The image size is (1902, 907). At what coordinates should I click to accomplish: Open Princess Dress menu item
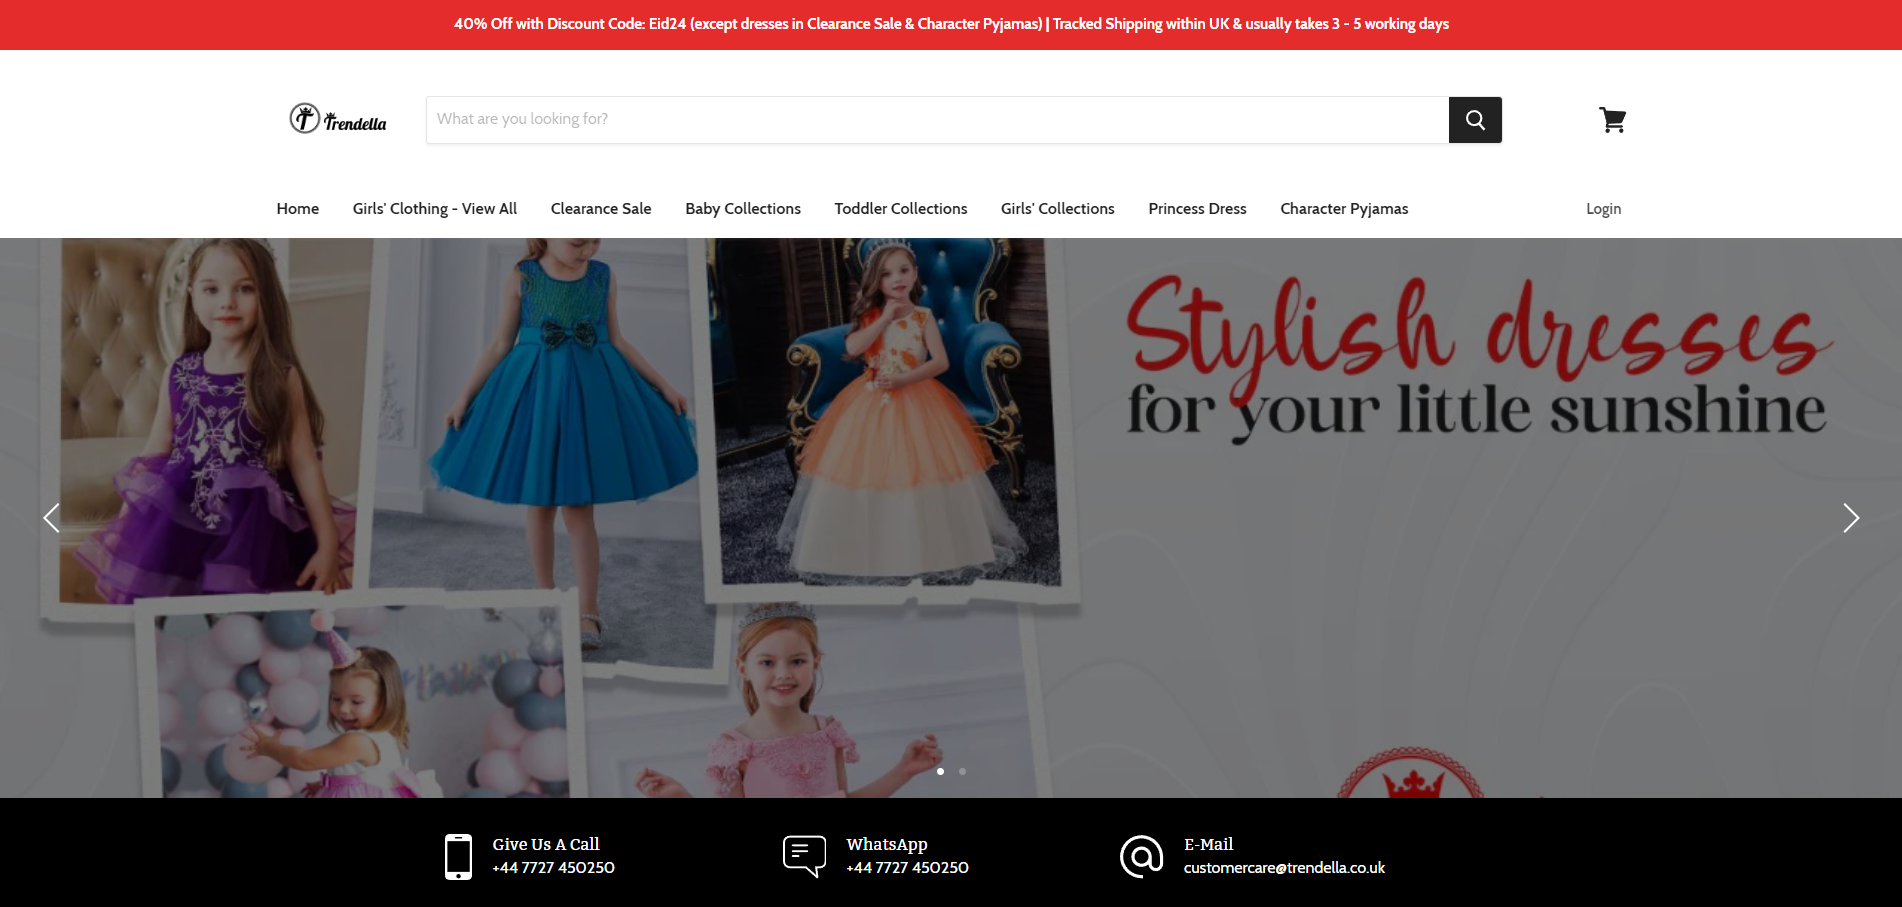[1197, 208]
